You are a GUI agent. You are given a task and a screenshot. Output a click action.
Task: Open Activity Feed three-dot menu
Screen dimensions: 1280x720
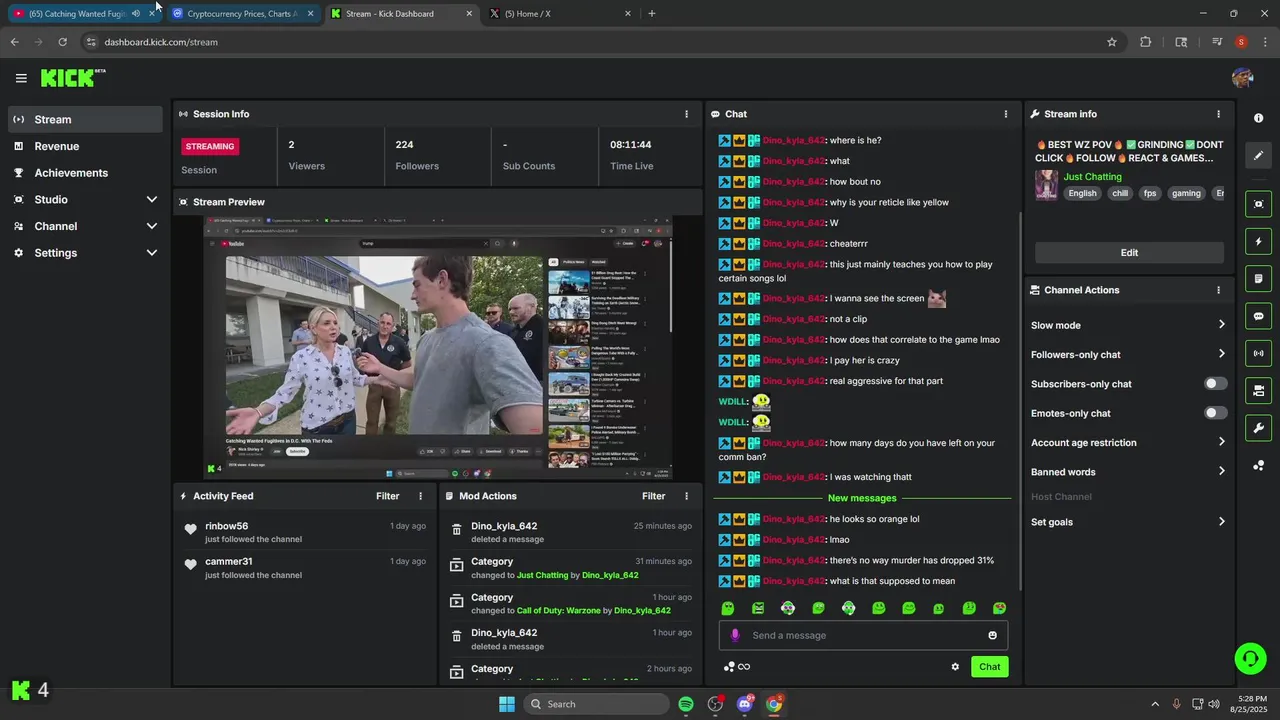click(x=420, y=496)
